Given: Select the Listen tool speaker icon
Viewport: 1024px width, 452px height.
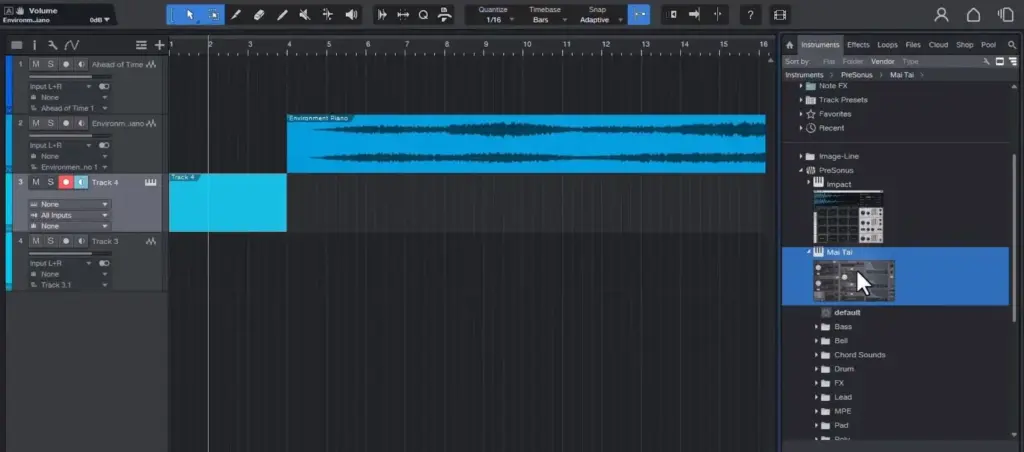Looking at the screenshot, I should tap(351, 14).
